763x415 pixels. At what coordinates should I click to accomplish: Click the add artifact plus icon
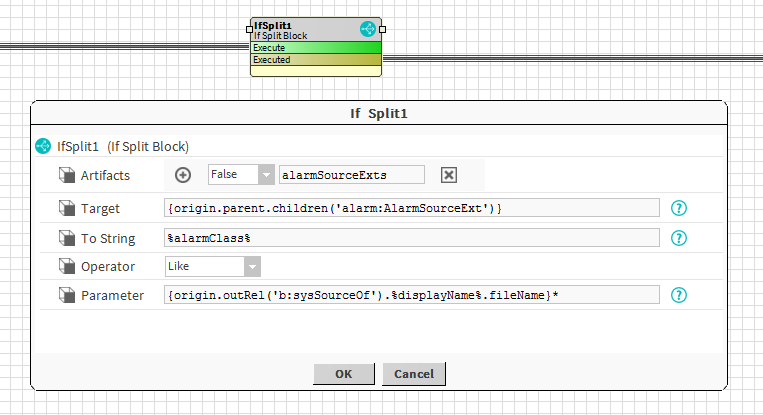coord(183,175)
